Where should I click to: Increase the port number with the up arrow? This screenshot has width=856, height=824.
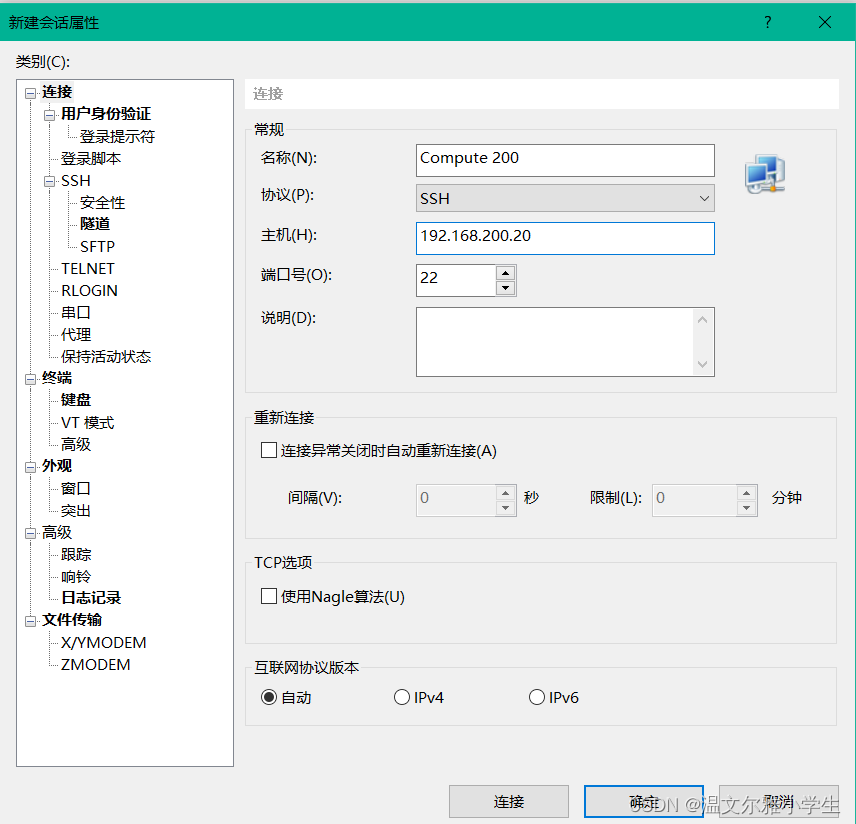506,273
